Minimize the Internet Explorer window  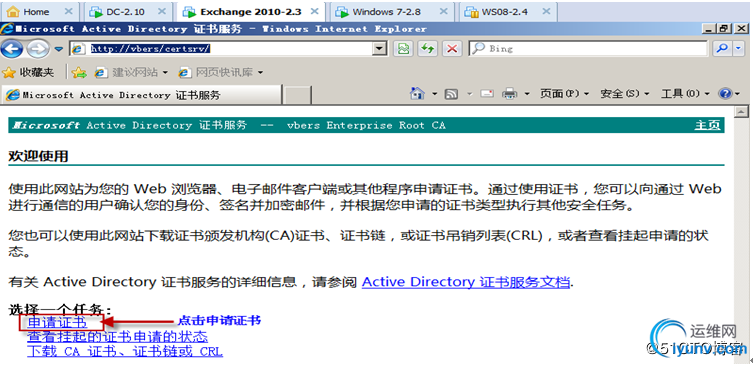click(x=708, y=29)
